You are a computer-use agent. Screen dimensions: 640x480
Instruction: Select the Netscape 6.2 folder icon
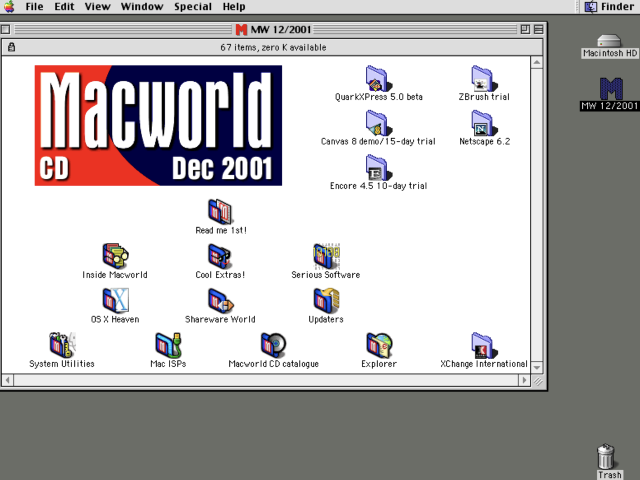coord(484,123)
